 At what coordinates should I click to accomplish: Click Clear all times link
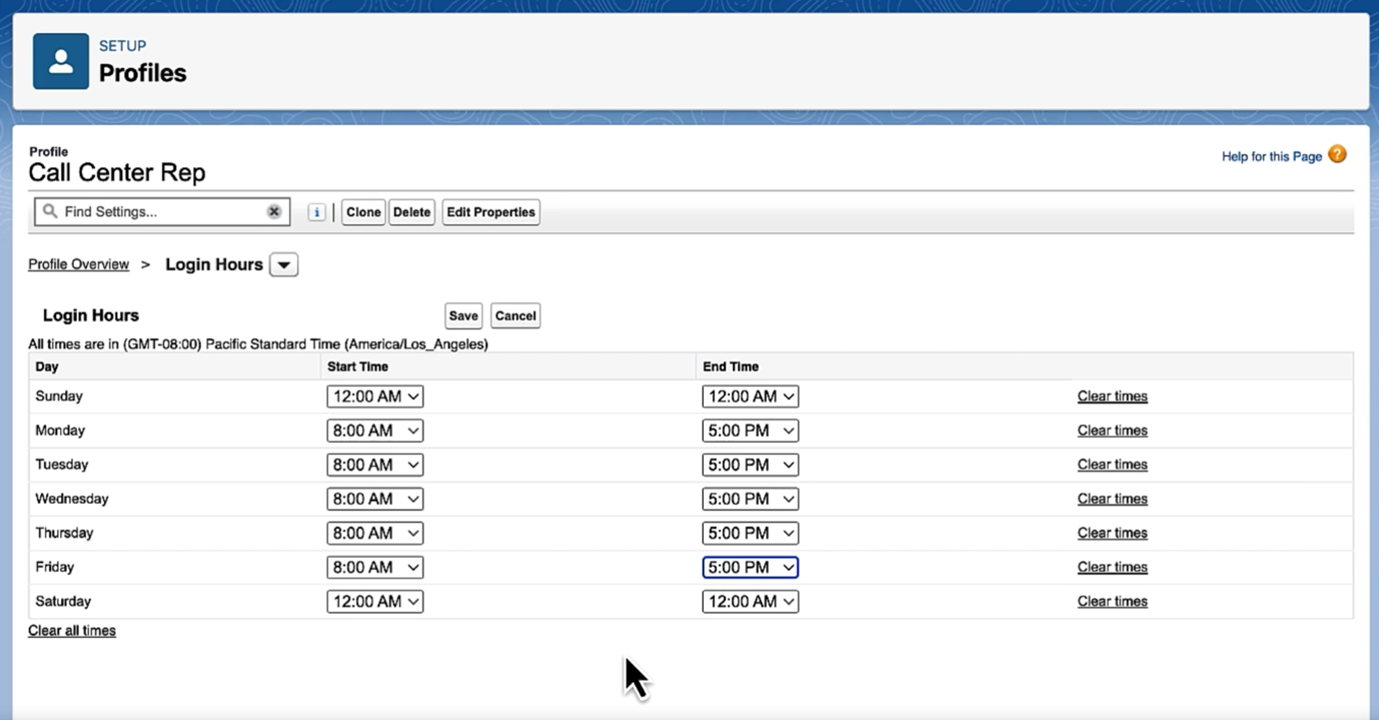tap(72, 631)
